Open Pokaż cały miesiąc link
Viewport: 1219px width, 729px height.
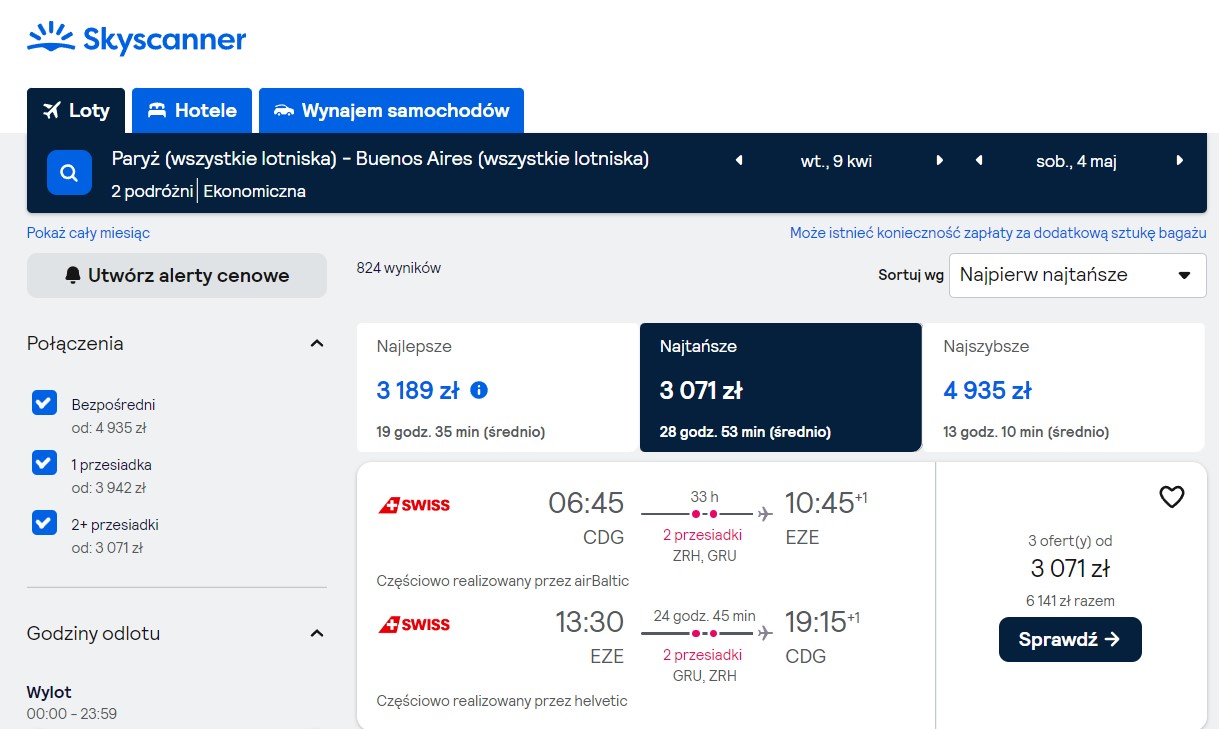(89, 233)
